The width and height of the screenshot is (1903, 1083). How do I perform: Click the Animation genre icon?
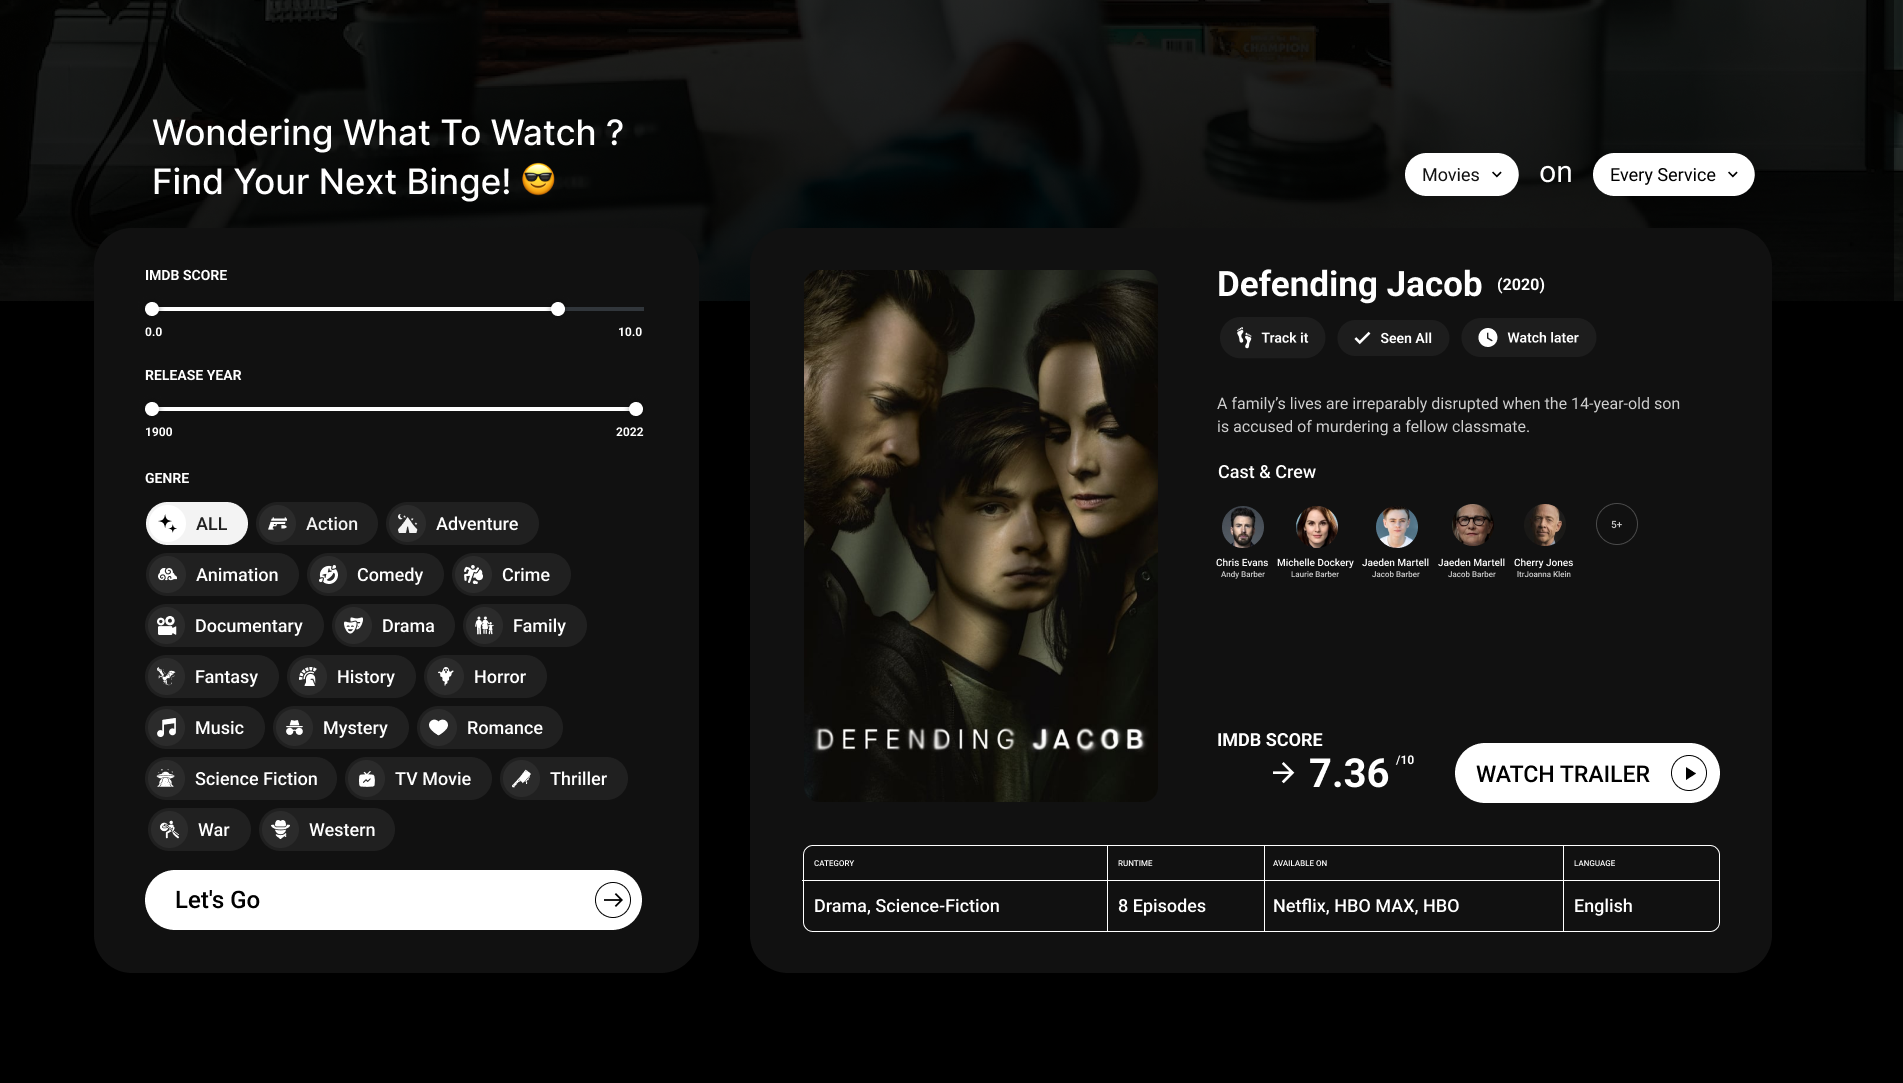point(167,575)
